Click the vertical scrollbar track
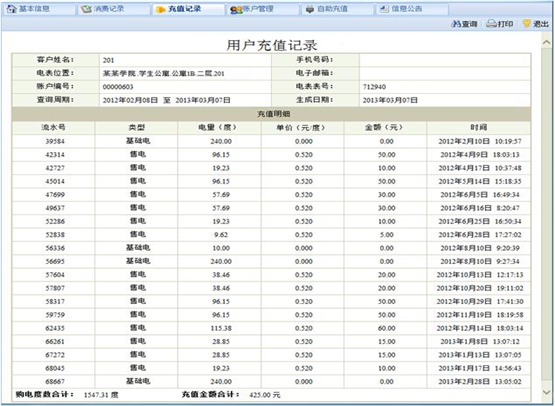Viewport: 555px width, 406px height. click(546, 217)
